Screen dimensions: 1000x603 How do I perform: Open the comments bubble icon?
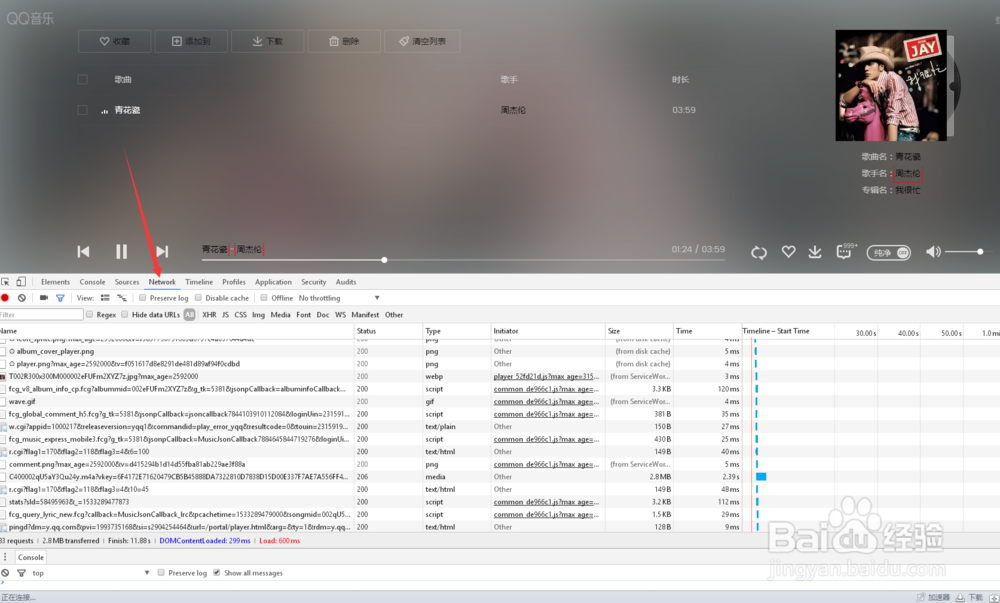[x=844, y=252]
